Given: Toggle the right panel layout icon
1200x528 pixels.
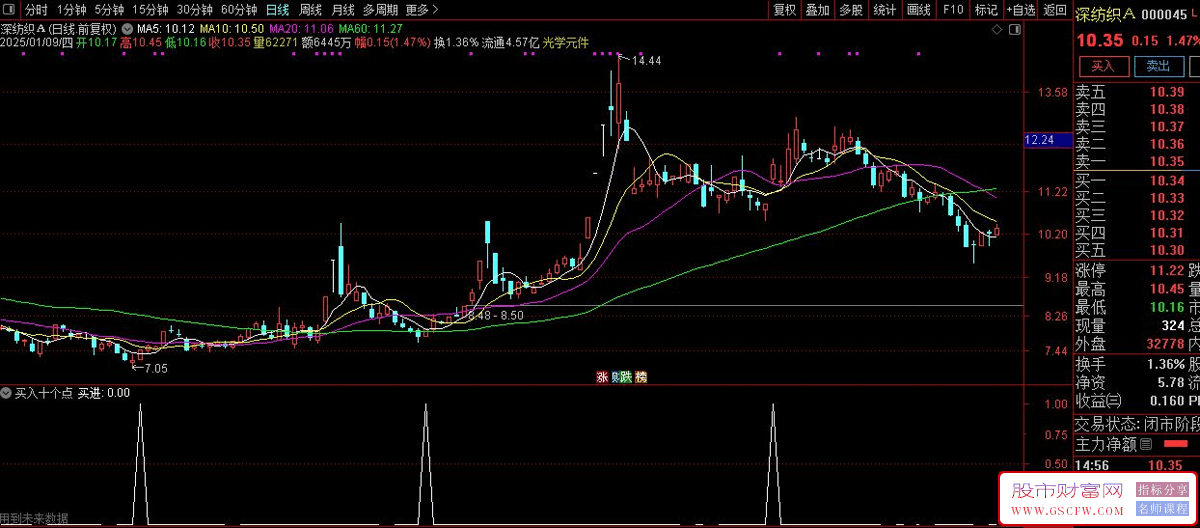Looking at the screenshot, I should coord(1014,31).
